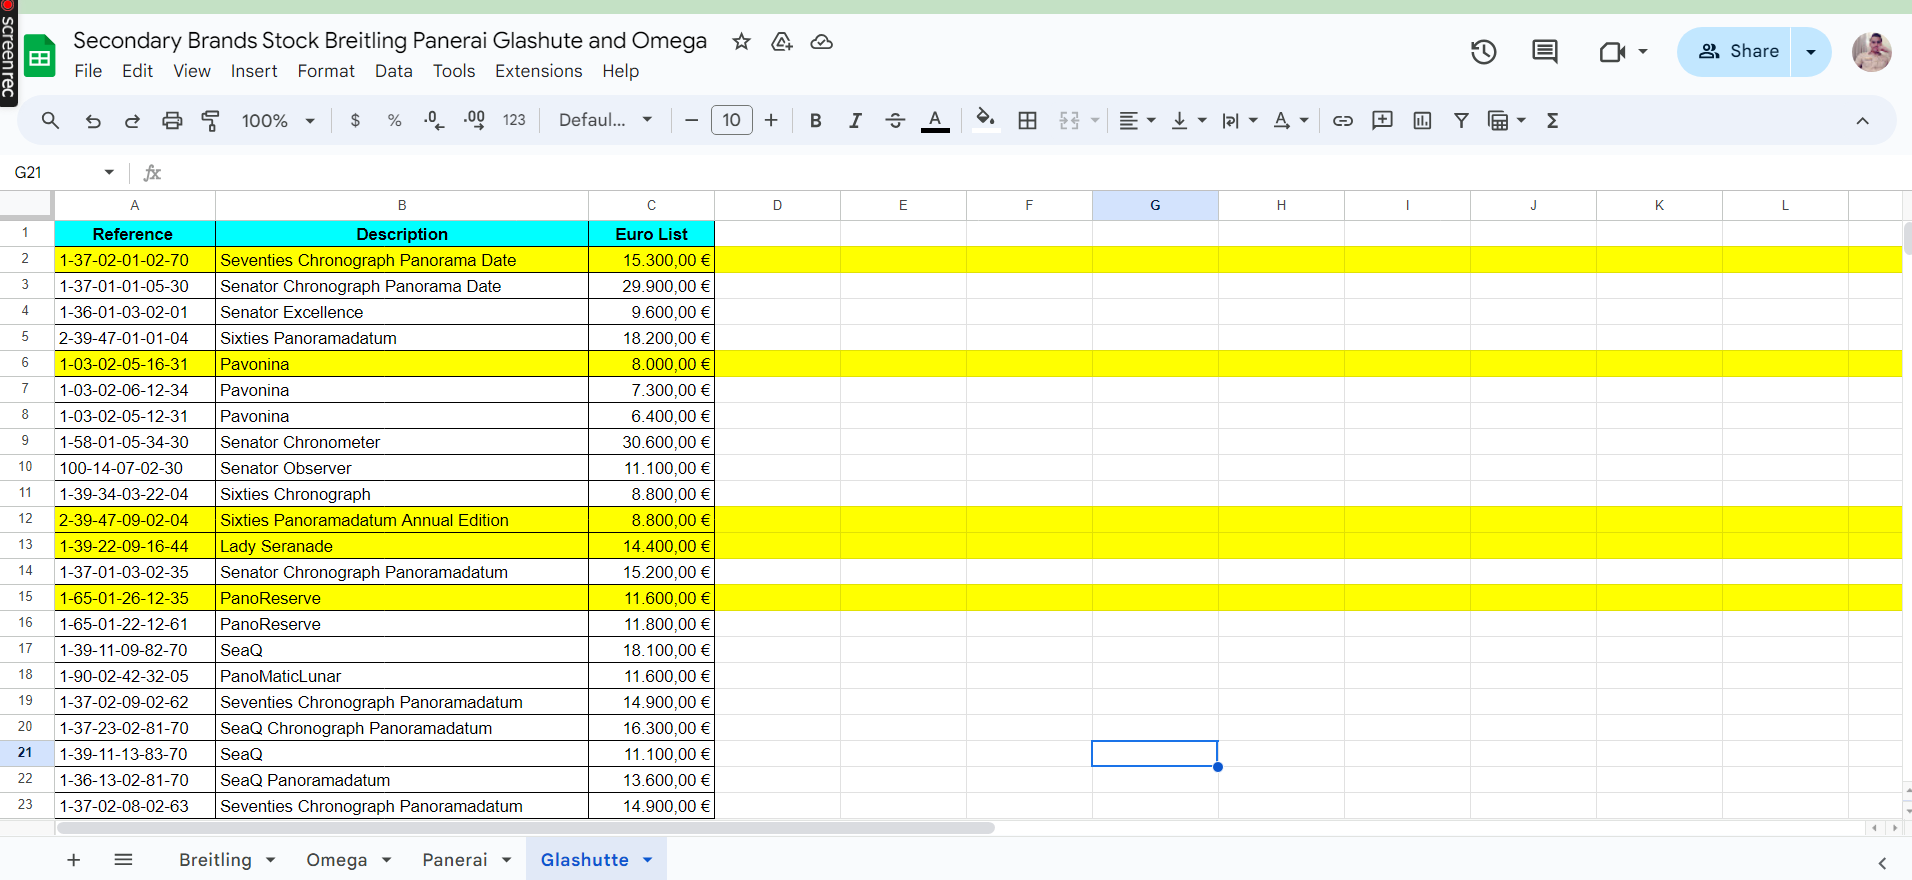
Task: Star this spreadsheet
Action: 741,41
